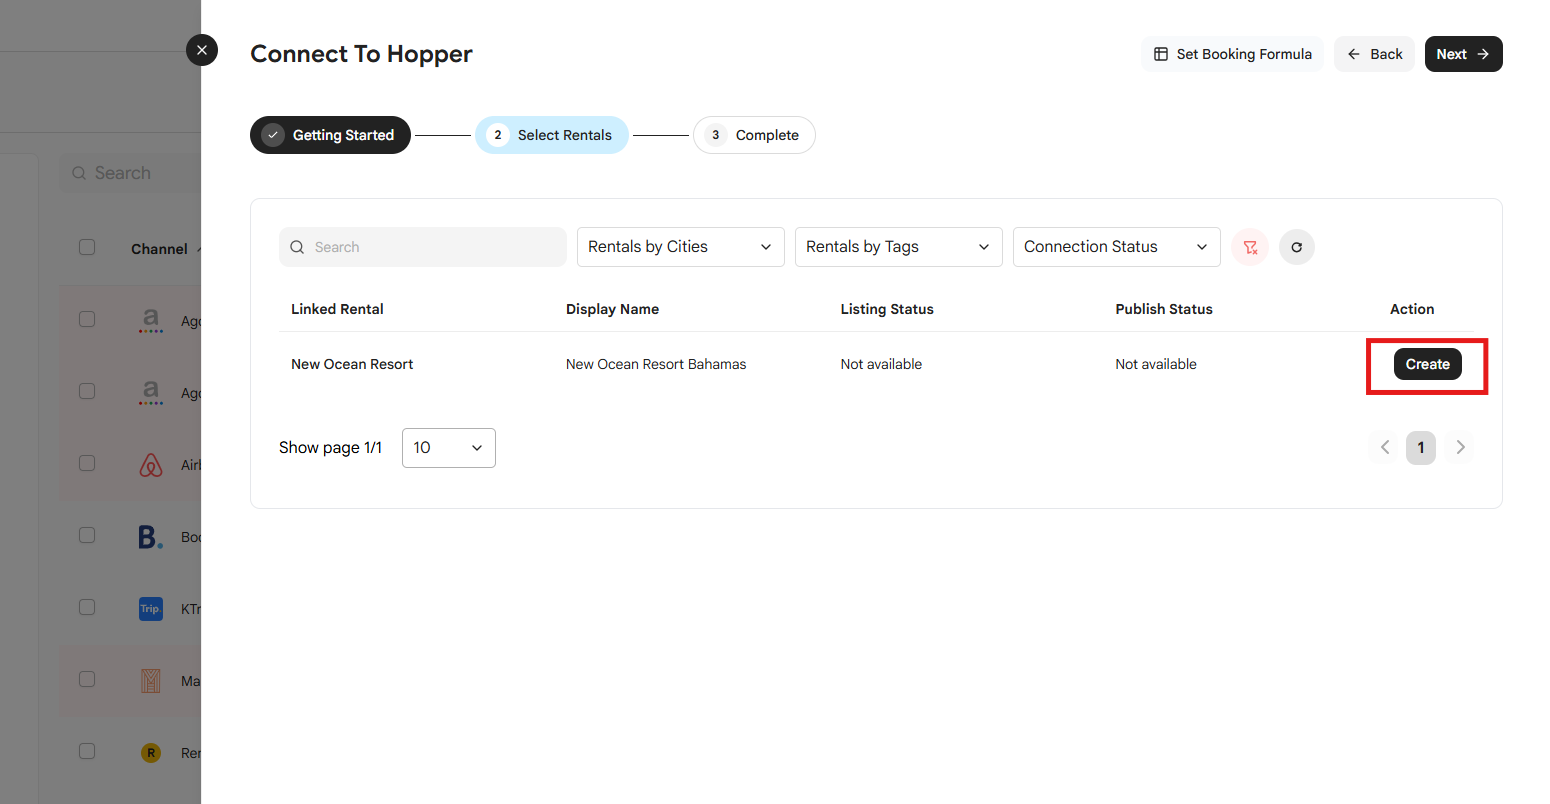This screenshot has width=1550, height=804.
Task: Click the Agoda logo in first channel row
Action: [151, 320]
